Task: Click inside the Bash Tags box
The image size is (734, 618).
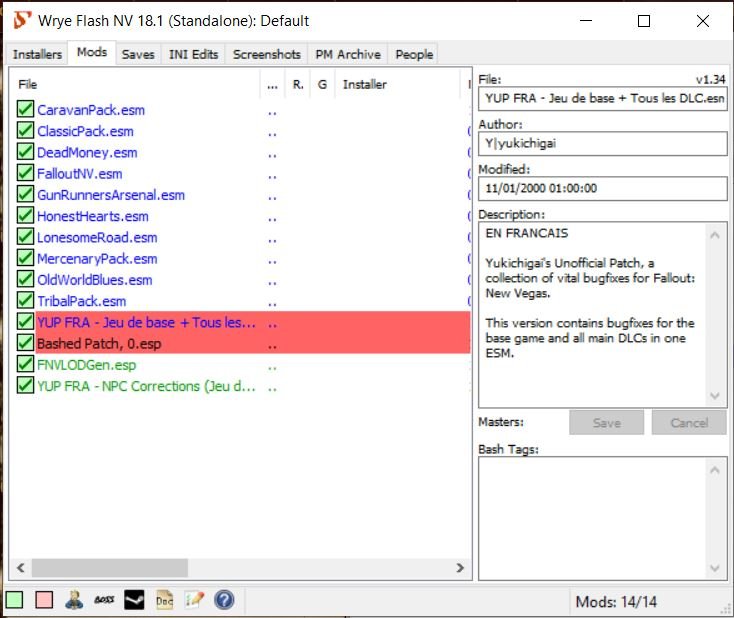Action: (x=593, y=518)
